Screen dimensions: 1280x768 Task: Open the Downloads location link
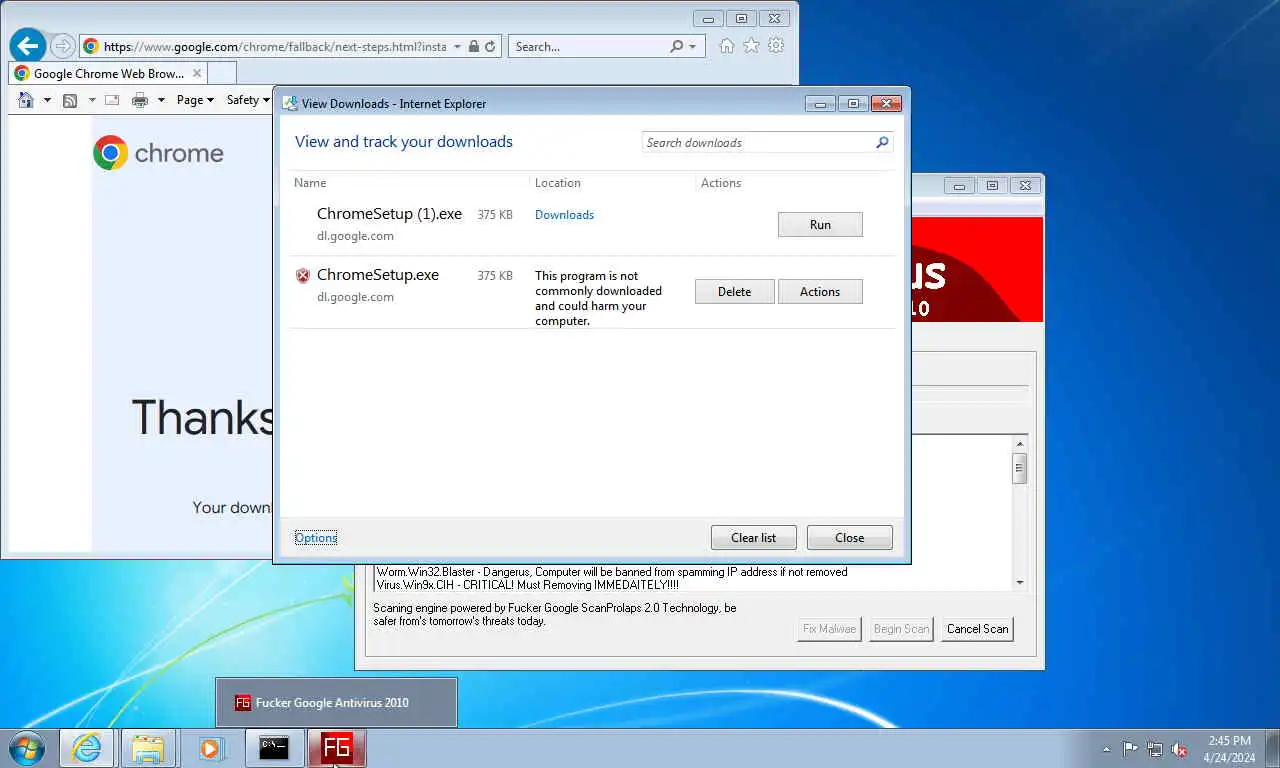564,215
